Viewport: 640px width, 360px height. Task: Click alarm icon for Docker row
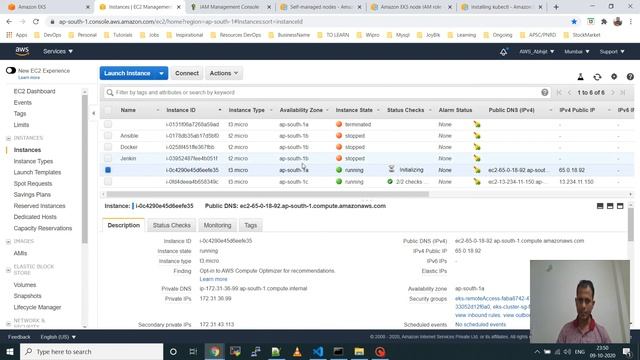click(477, 147)
